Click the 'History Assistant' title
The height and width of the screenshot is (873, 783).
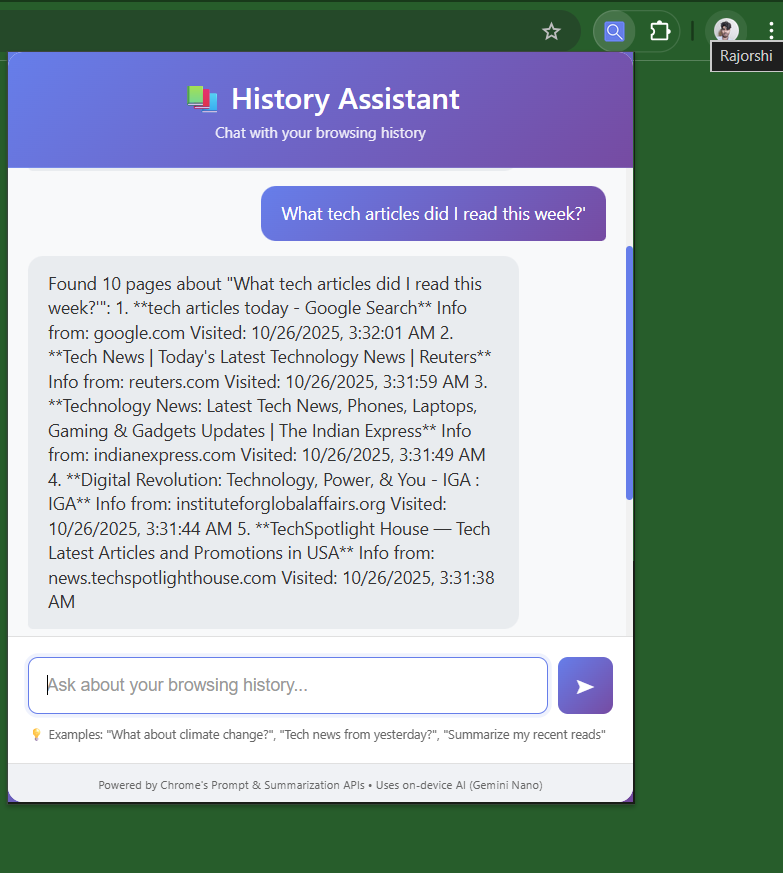point(345,99)
